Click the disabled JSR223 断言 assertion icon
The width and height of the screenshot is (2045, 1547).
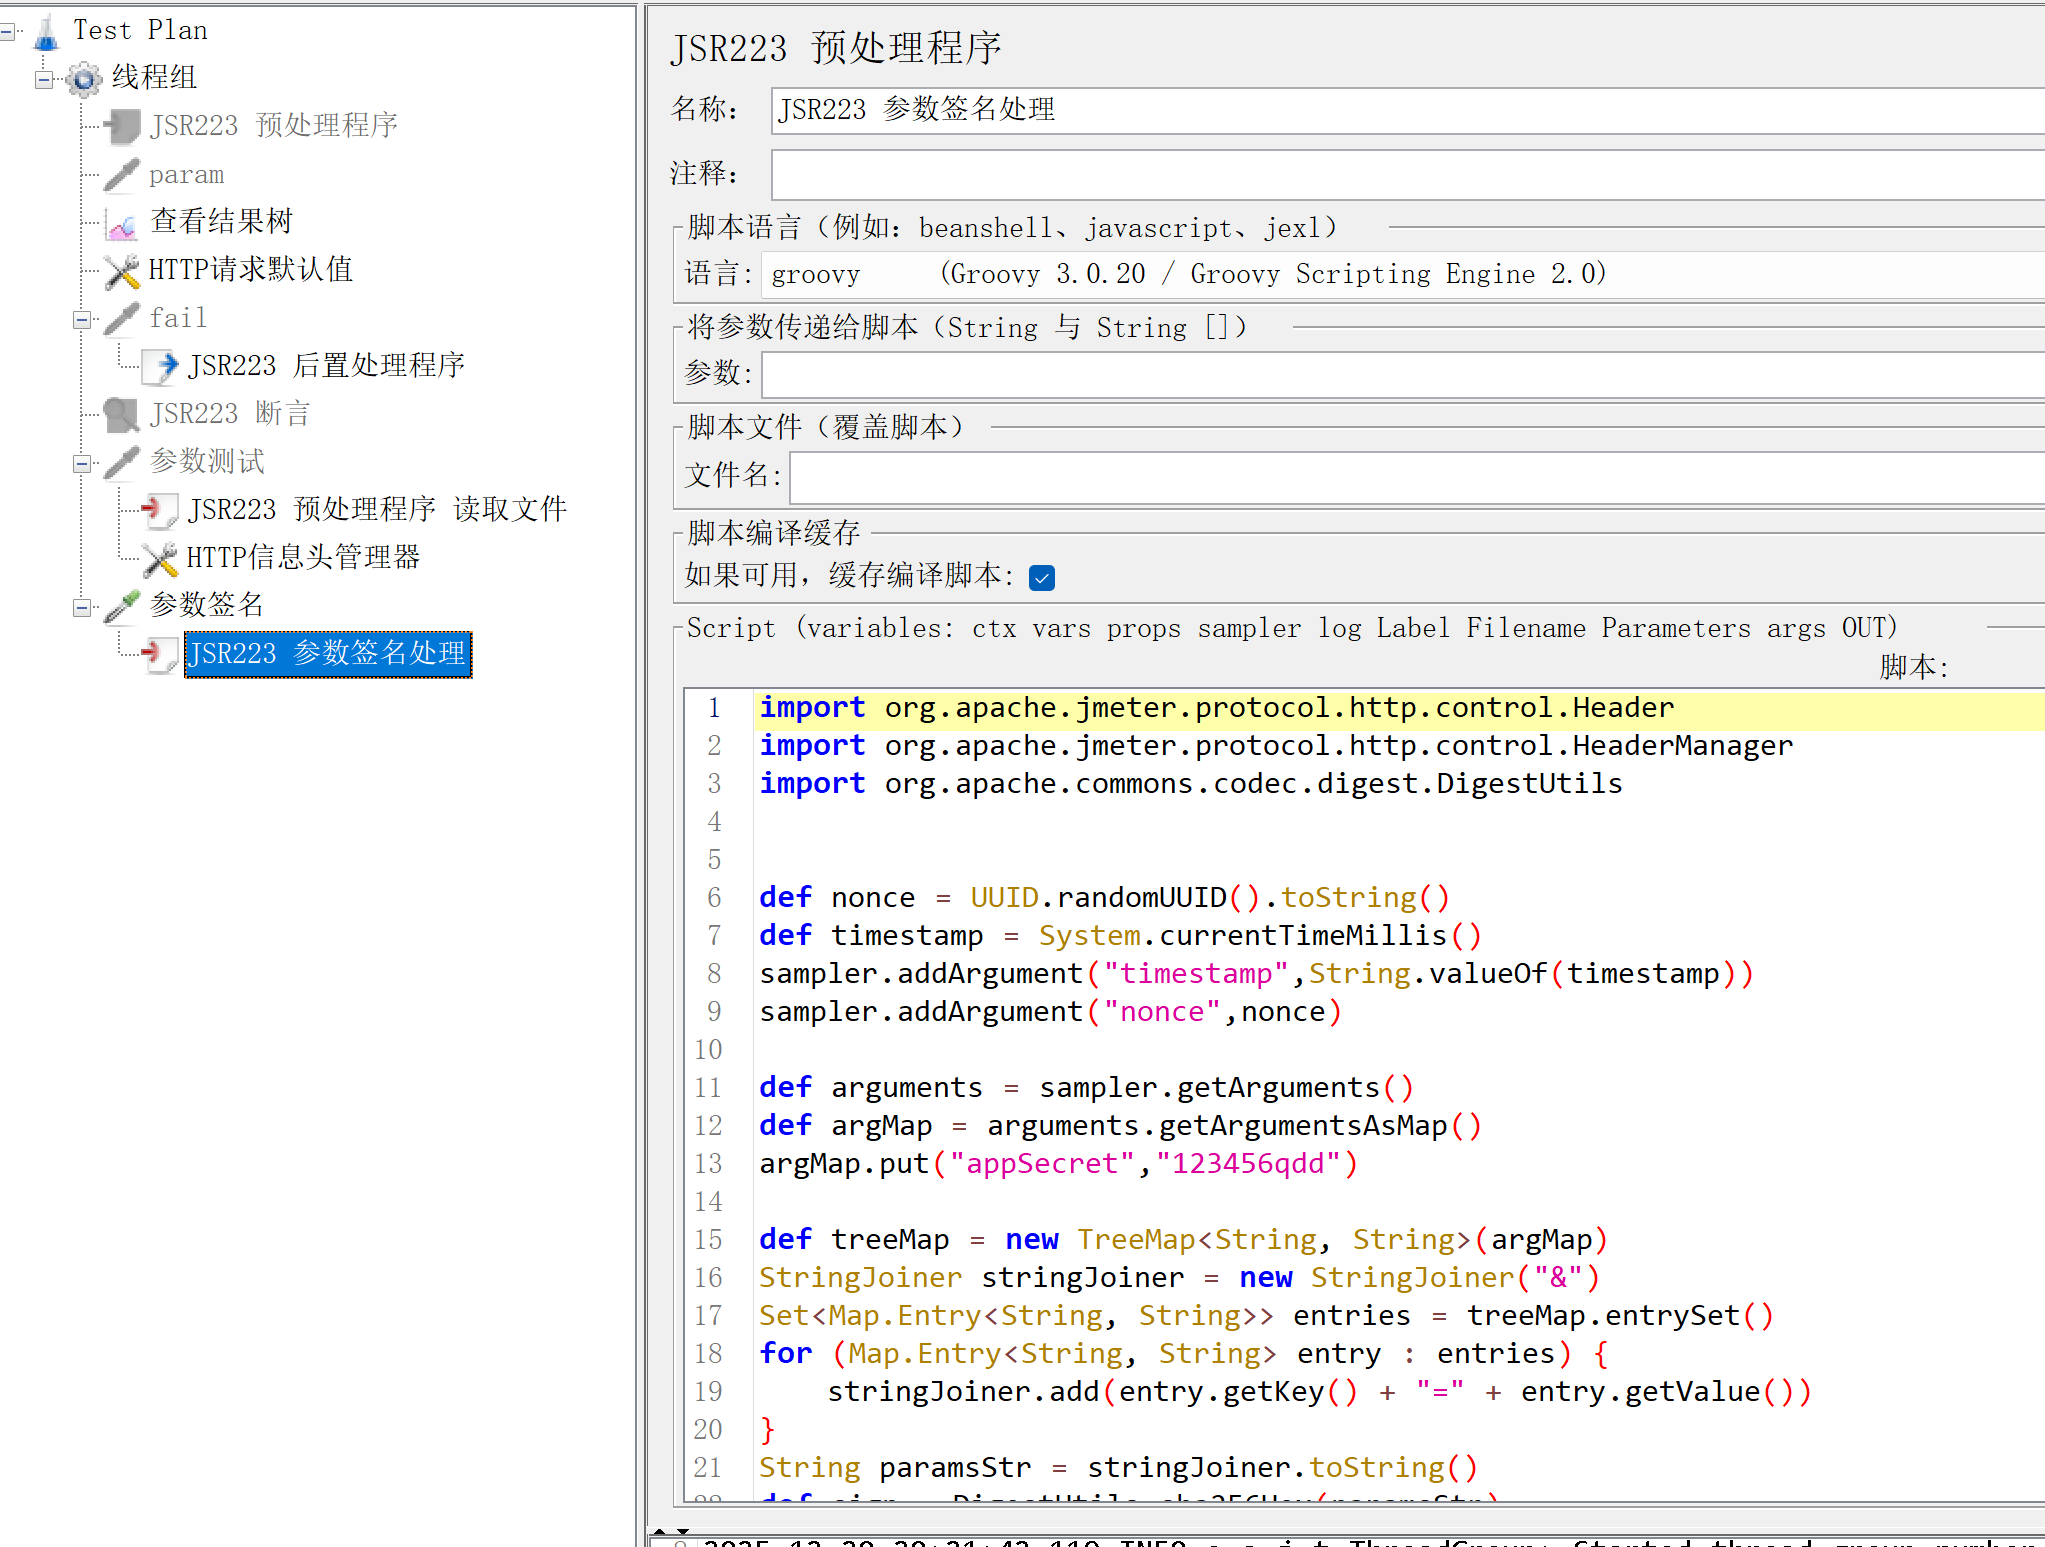[122, 414]
